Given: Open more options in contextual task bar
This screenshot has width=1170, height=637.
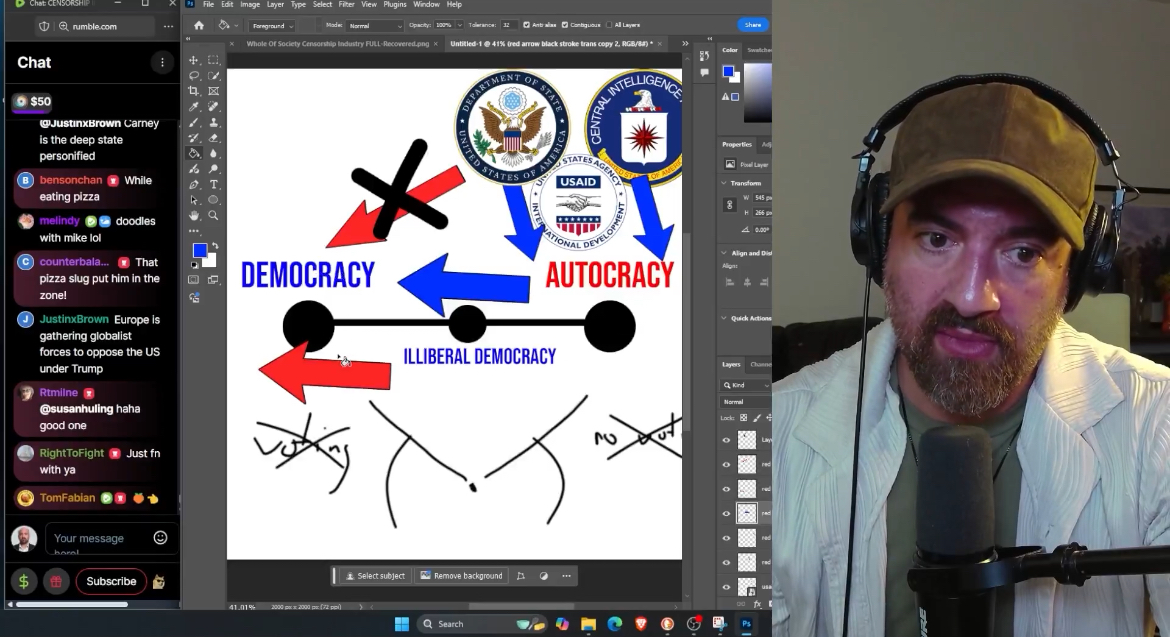Looking at the screenshot, I should point(566,576).
